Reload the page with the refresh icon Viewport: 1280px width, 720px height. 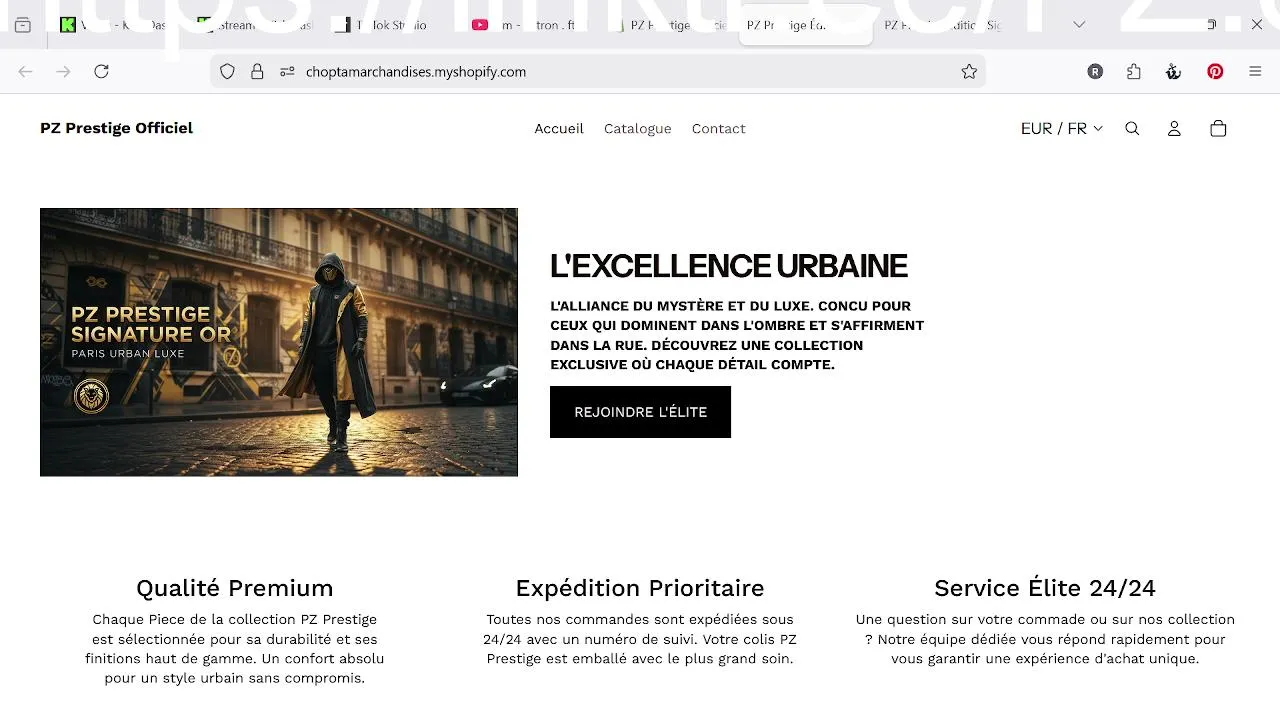point(101,71)
